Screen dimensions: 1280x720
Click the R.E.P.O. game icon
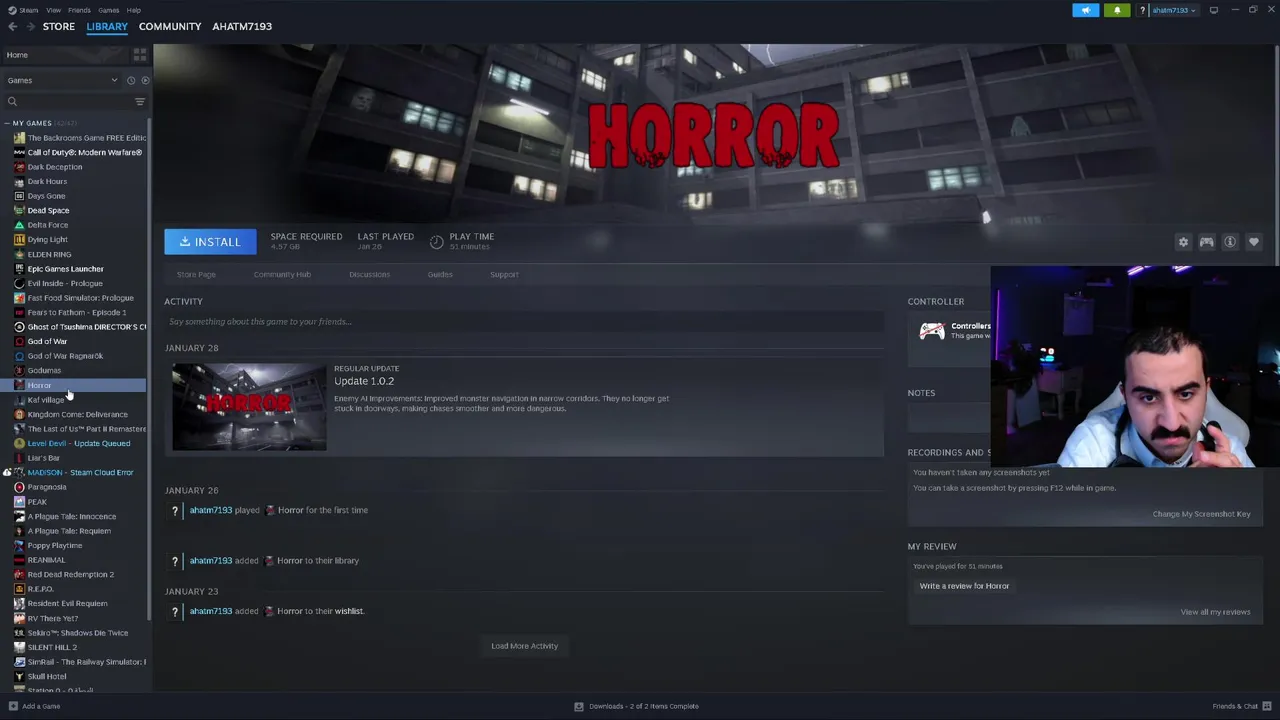[19, 589]
